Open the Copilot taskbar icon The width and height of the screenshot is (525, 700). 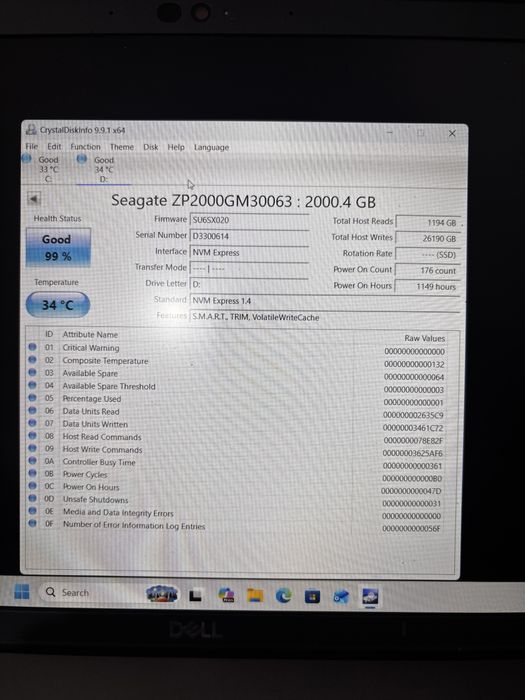(x=227, y=595)
